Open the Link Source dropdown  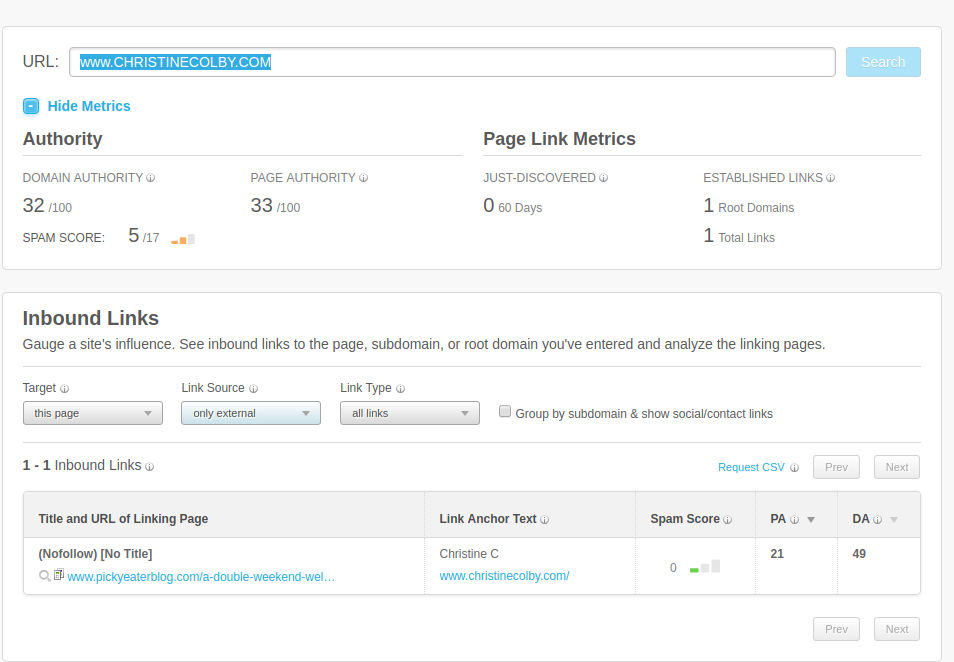click(x=250, y=413)
